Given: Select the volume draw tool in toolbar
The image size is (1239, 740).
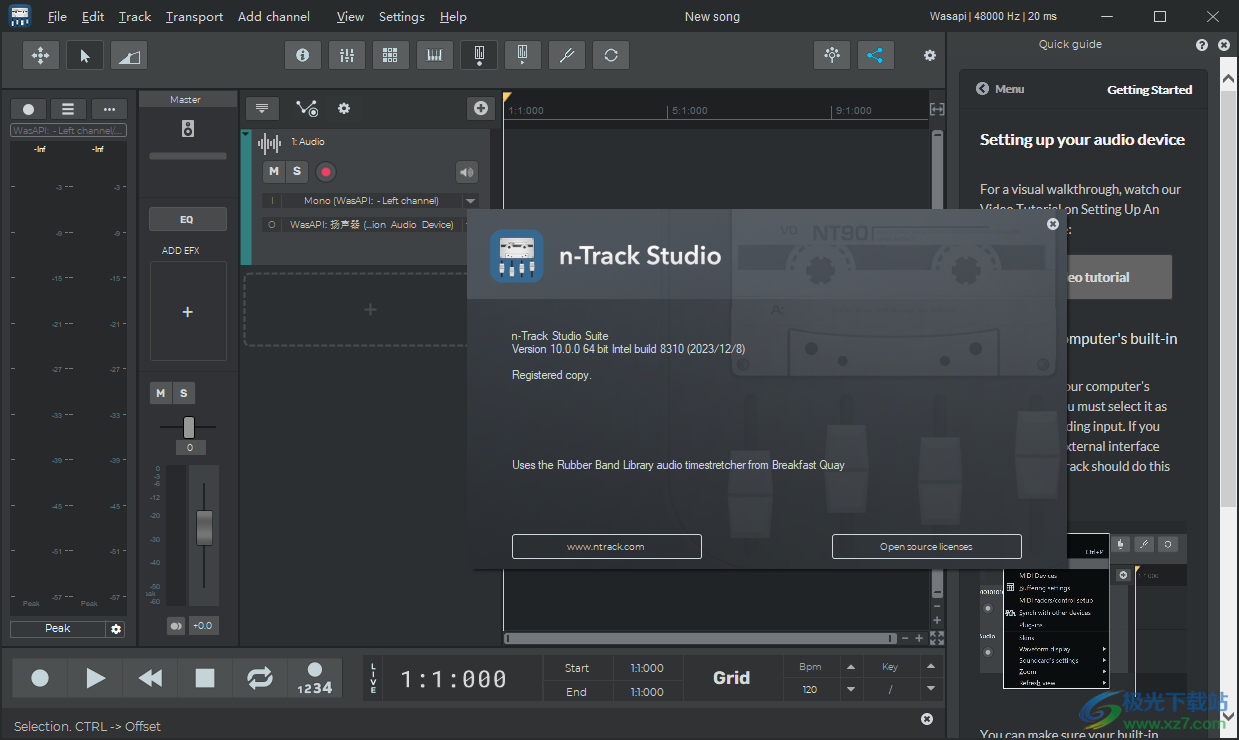Looking at the screenshot, I should coord(128,55).
